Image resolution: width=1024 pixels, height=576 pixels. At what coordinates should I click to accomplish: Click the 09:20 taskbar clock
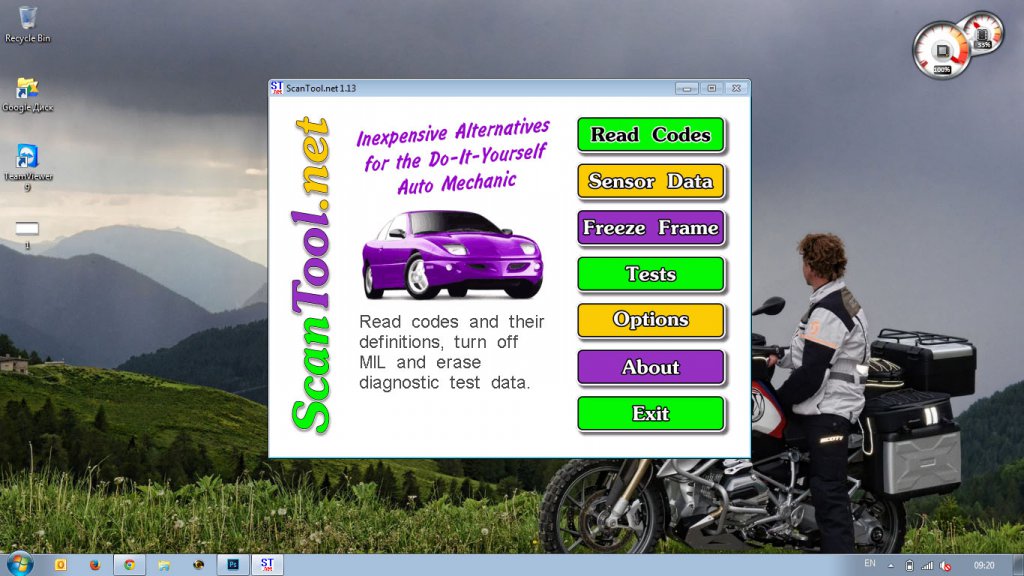984,566
